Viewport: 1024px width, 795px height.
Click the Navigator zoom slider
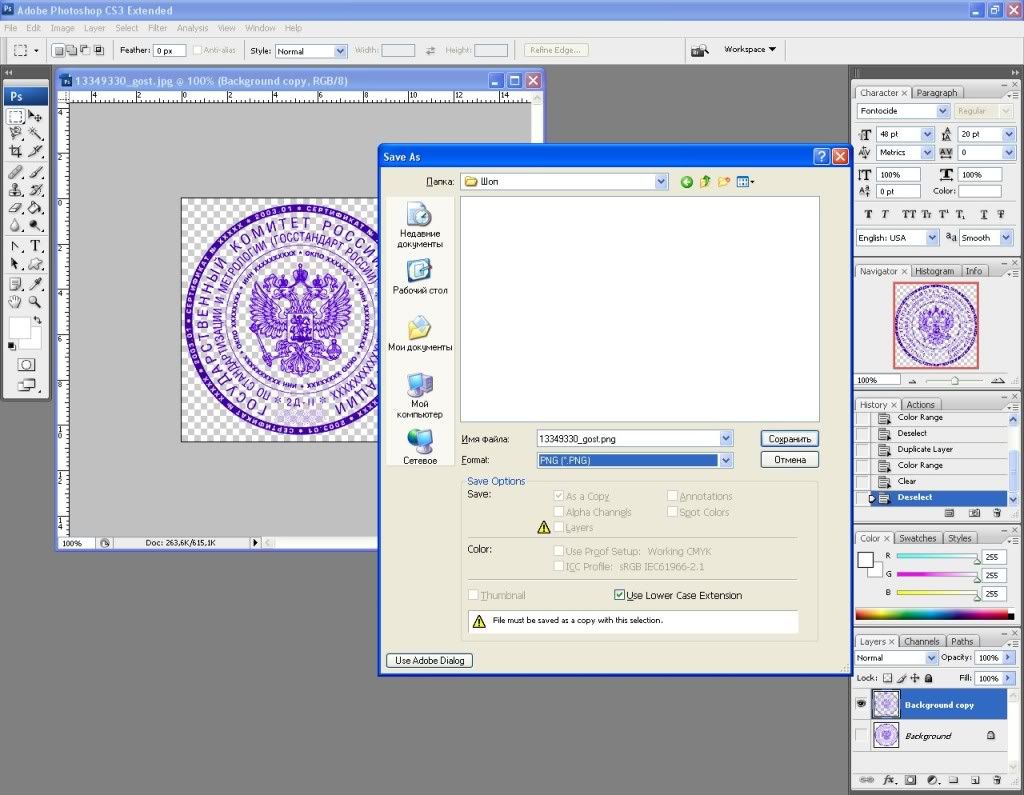point(954,380)
